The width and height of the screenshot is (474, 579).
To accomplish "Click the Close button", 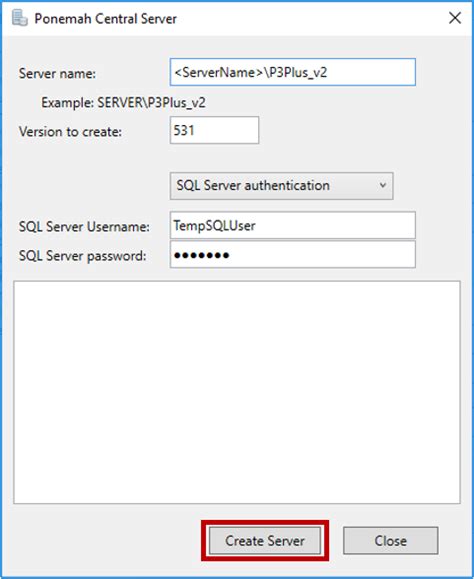I will [x=391, y=541].
